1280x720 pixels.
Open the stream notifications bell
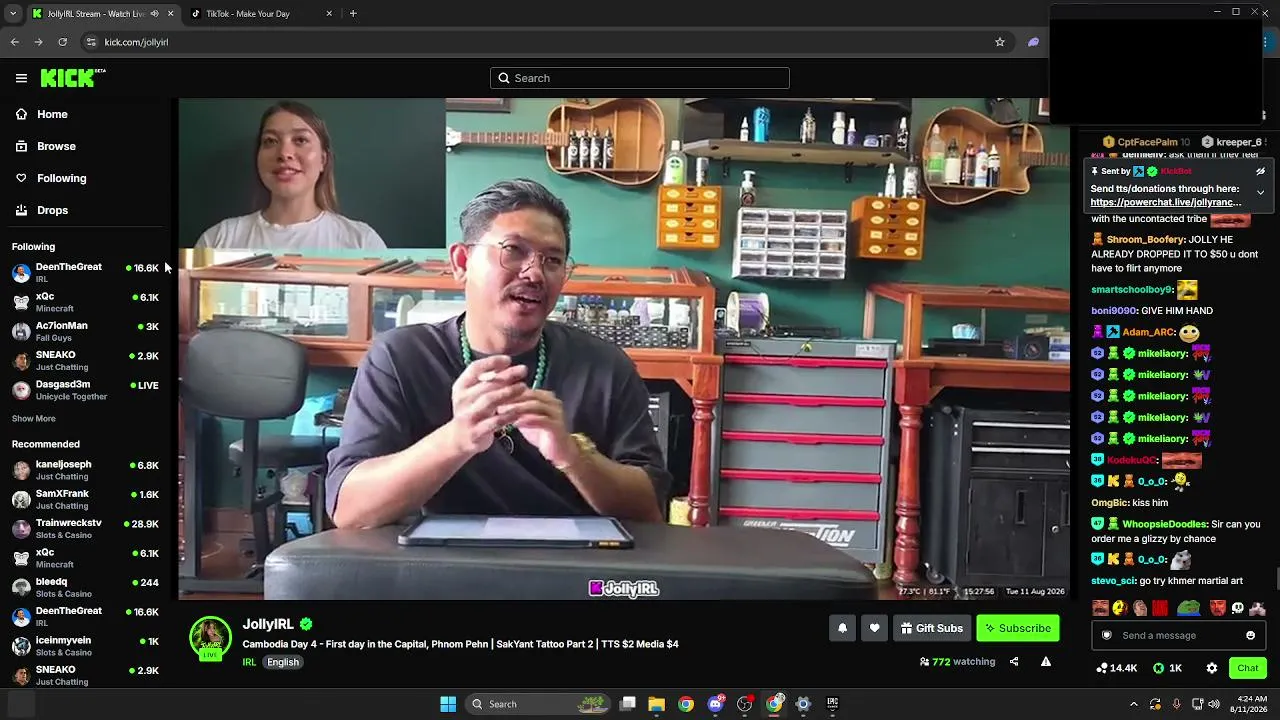click(x=842, y=628)
